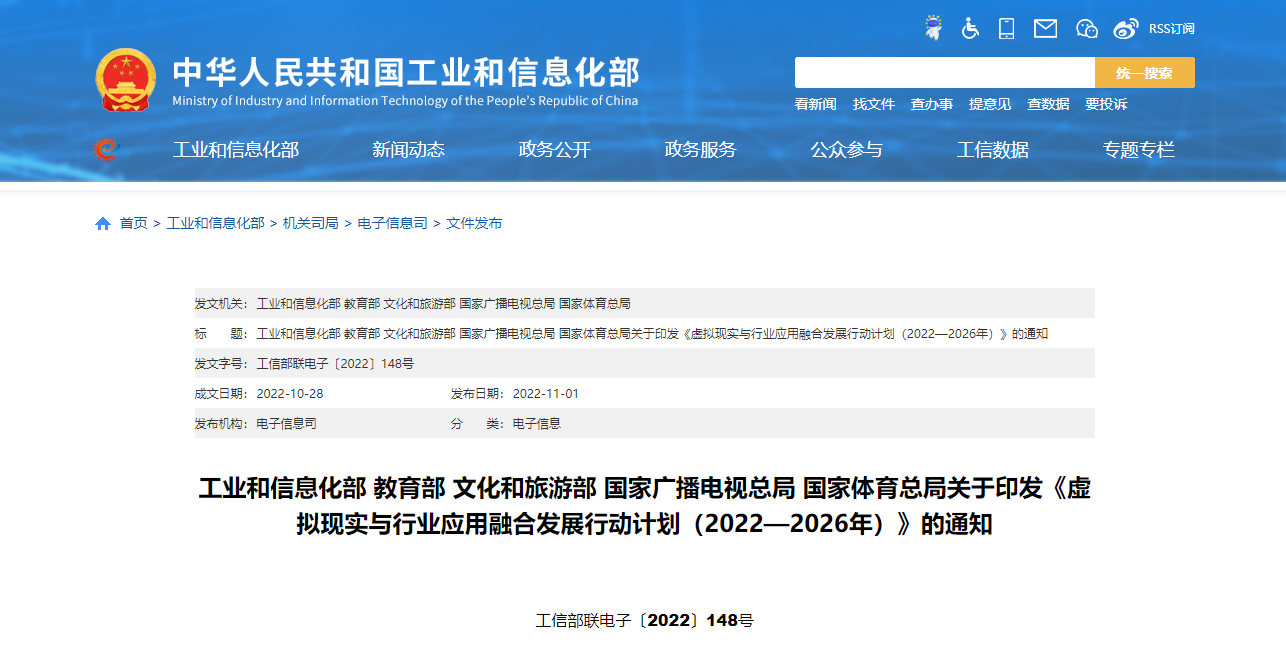Open the 查数据 quick link

point(1048,104)
